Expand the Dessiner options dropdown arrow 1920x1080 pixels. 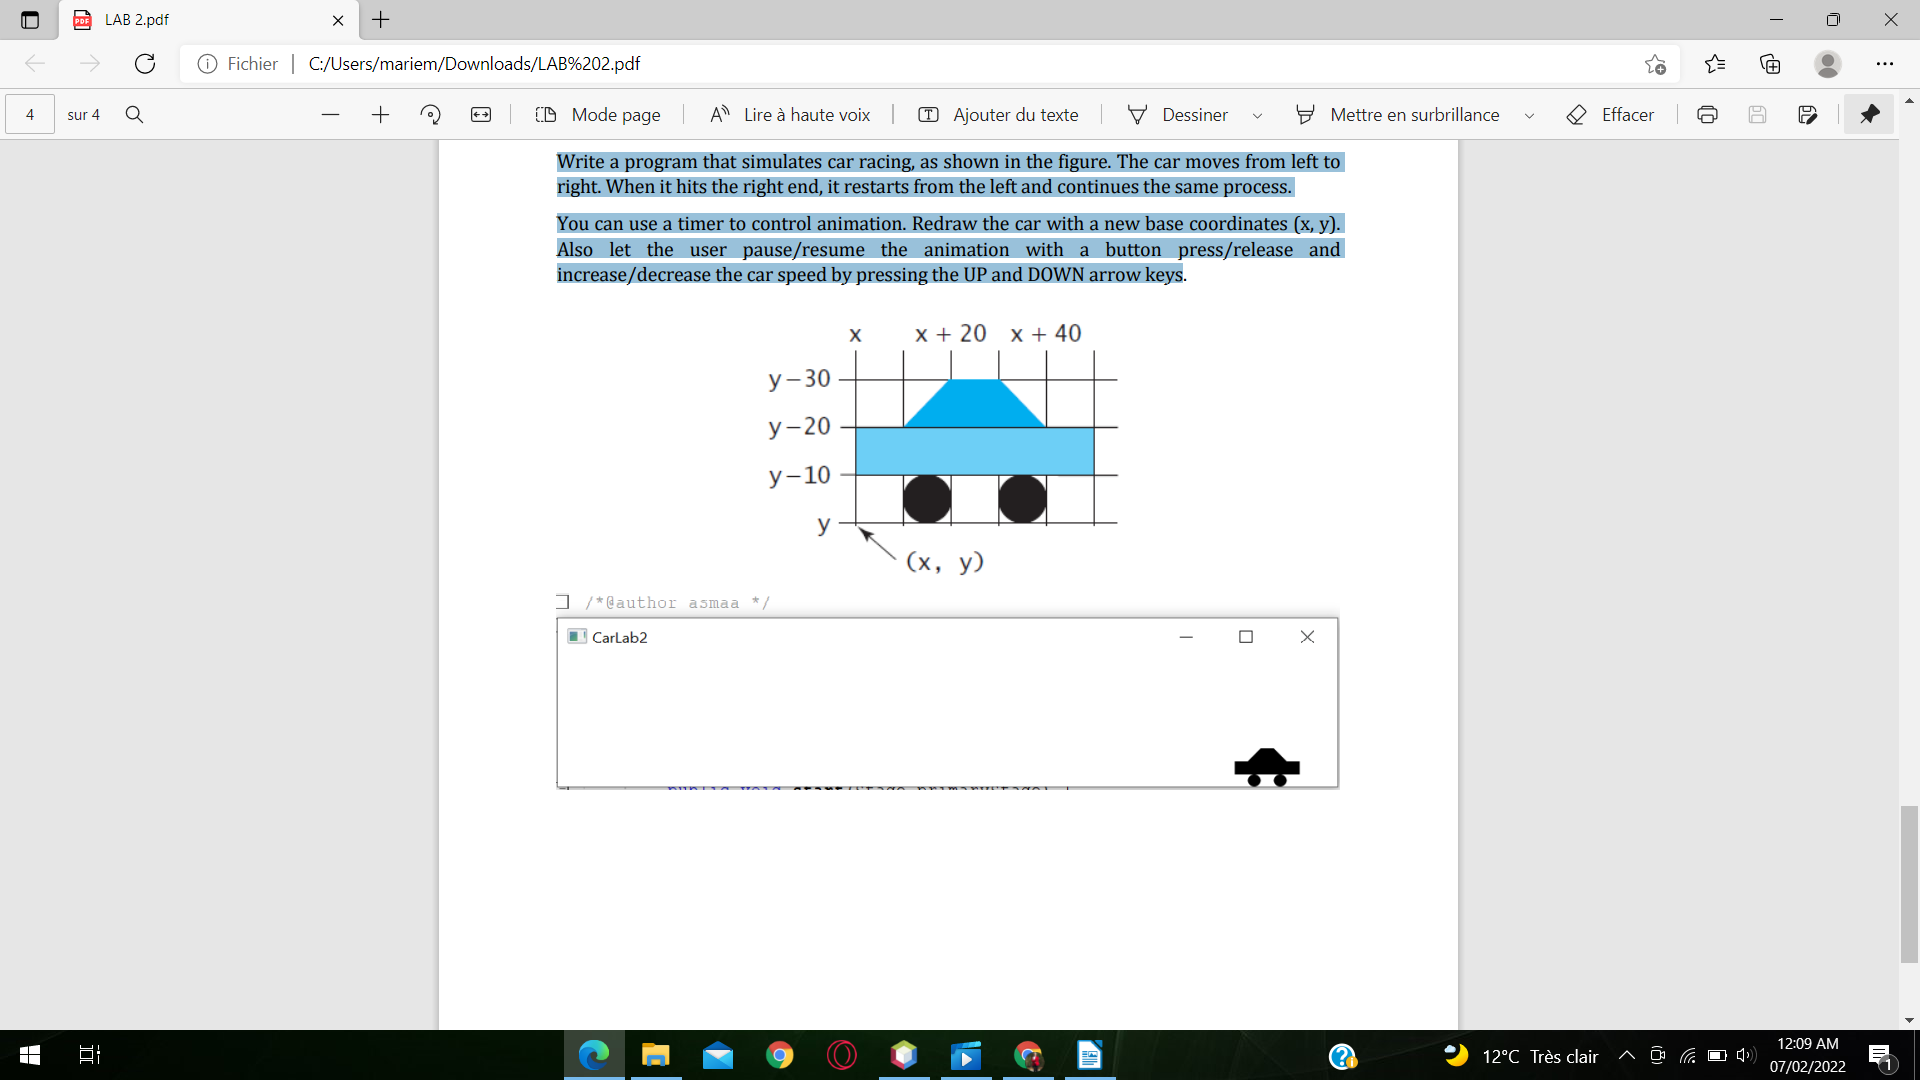(1257, 116)
